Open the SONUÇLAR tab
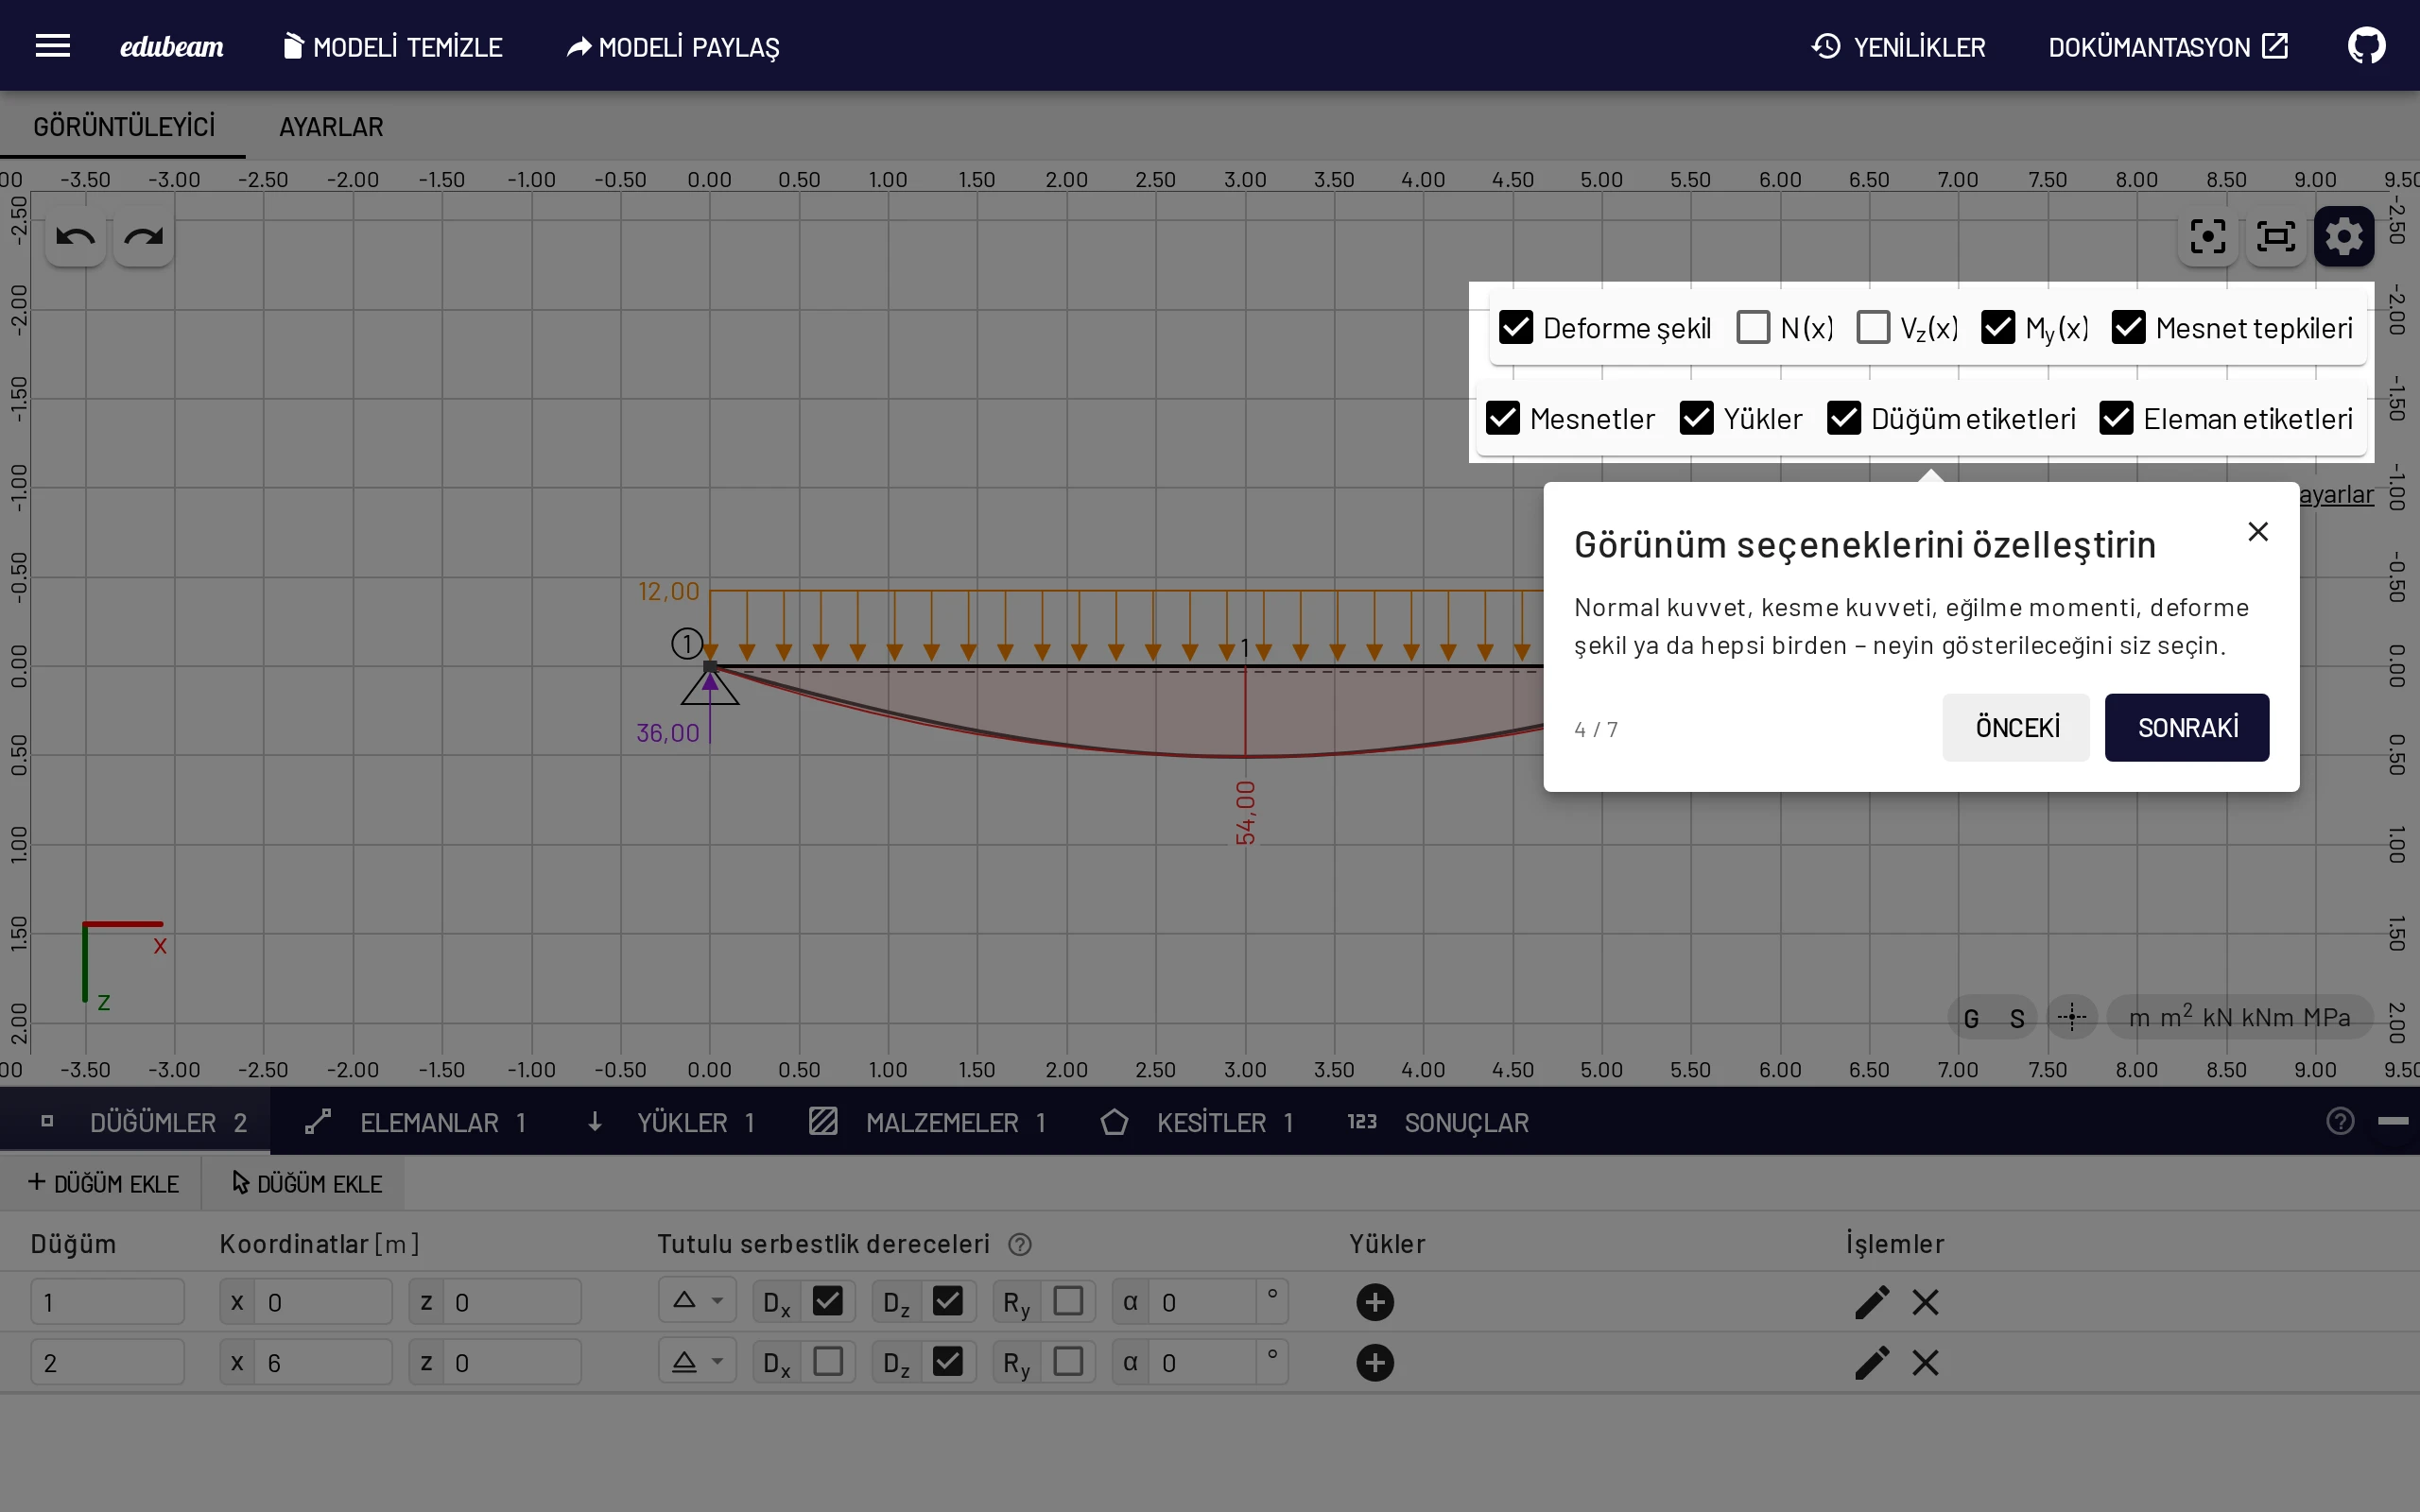This screenshot has height=1512, width=2420. pos(1440,1122)
